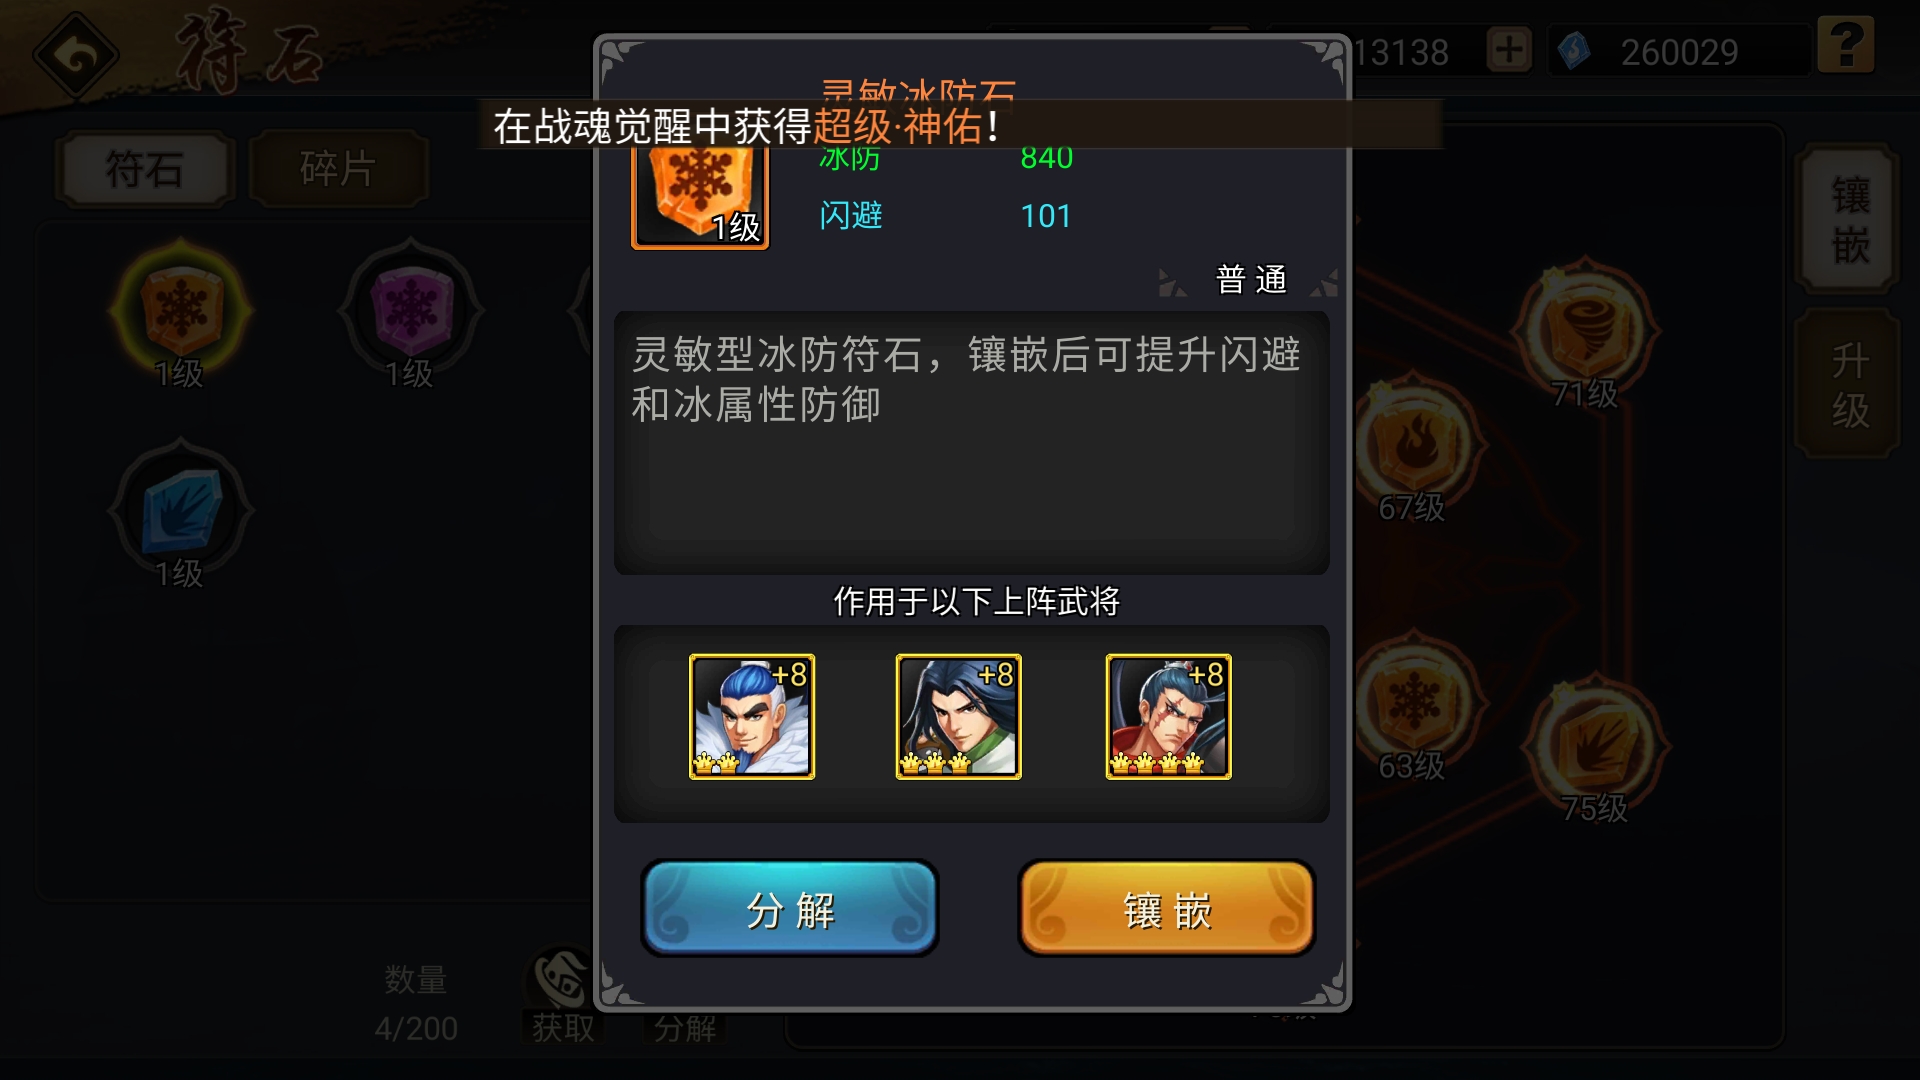Select the orange snowflake rune stone in inventory

coord(181,310)
